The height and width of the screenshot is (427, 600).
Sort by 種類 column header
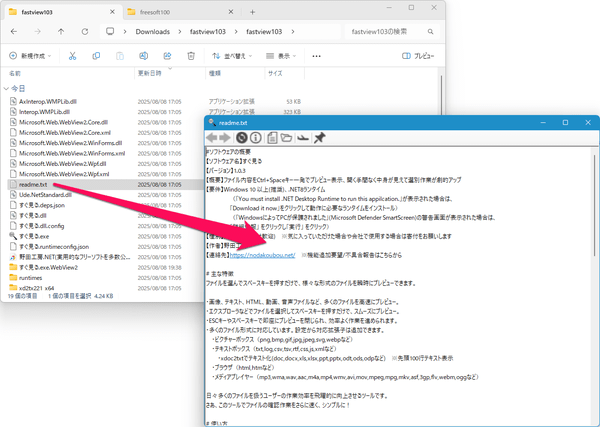(215, 73)
